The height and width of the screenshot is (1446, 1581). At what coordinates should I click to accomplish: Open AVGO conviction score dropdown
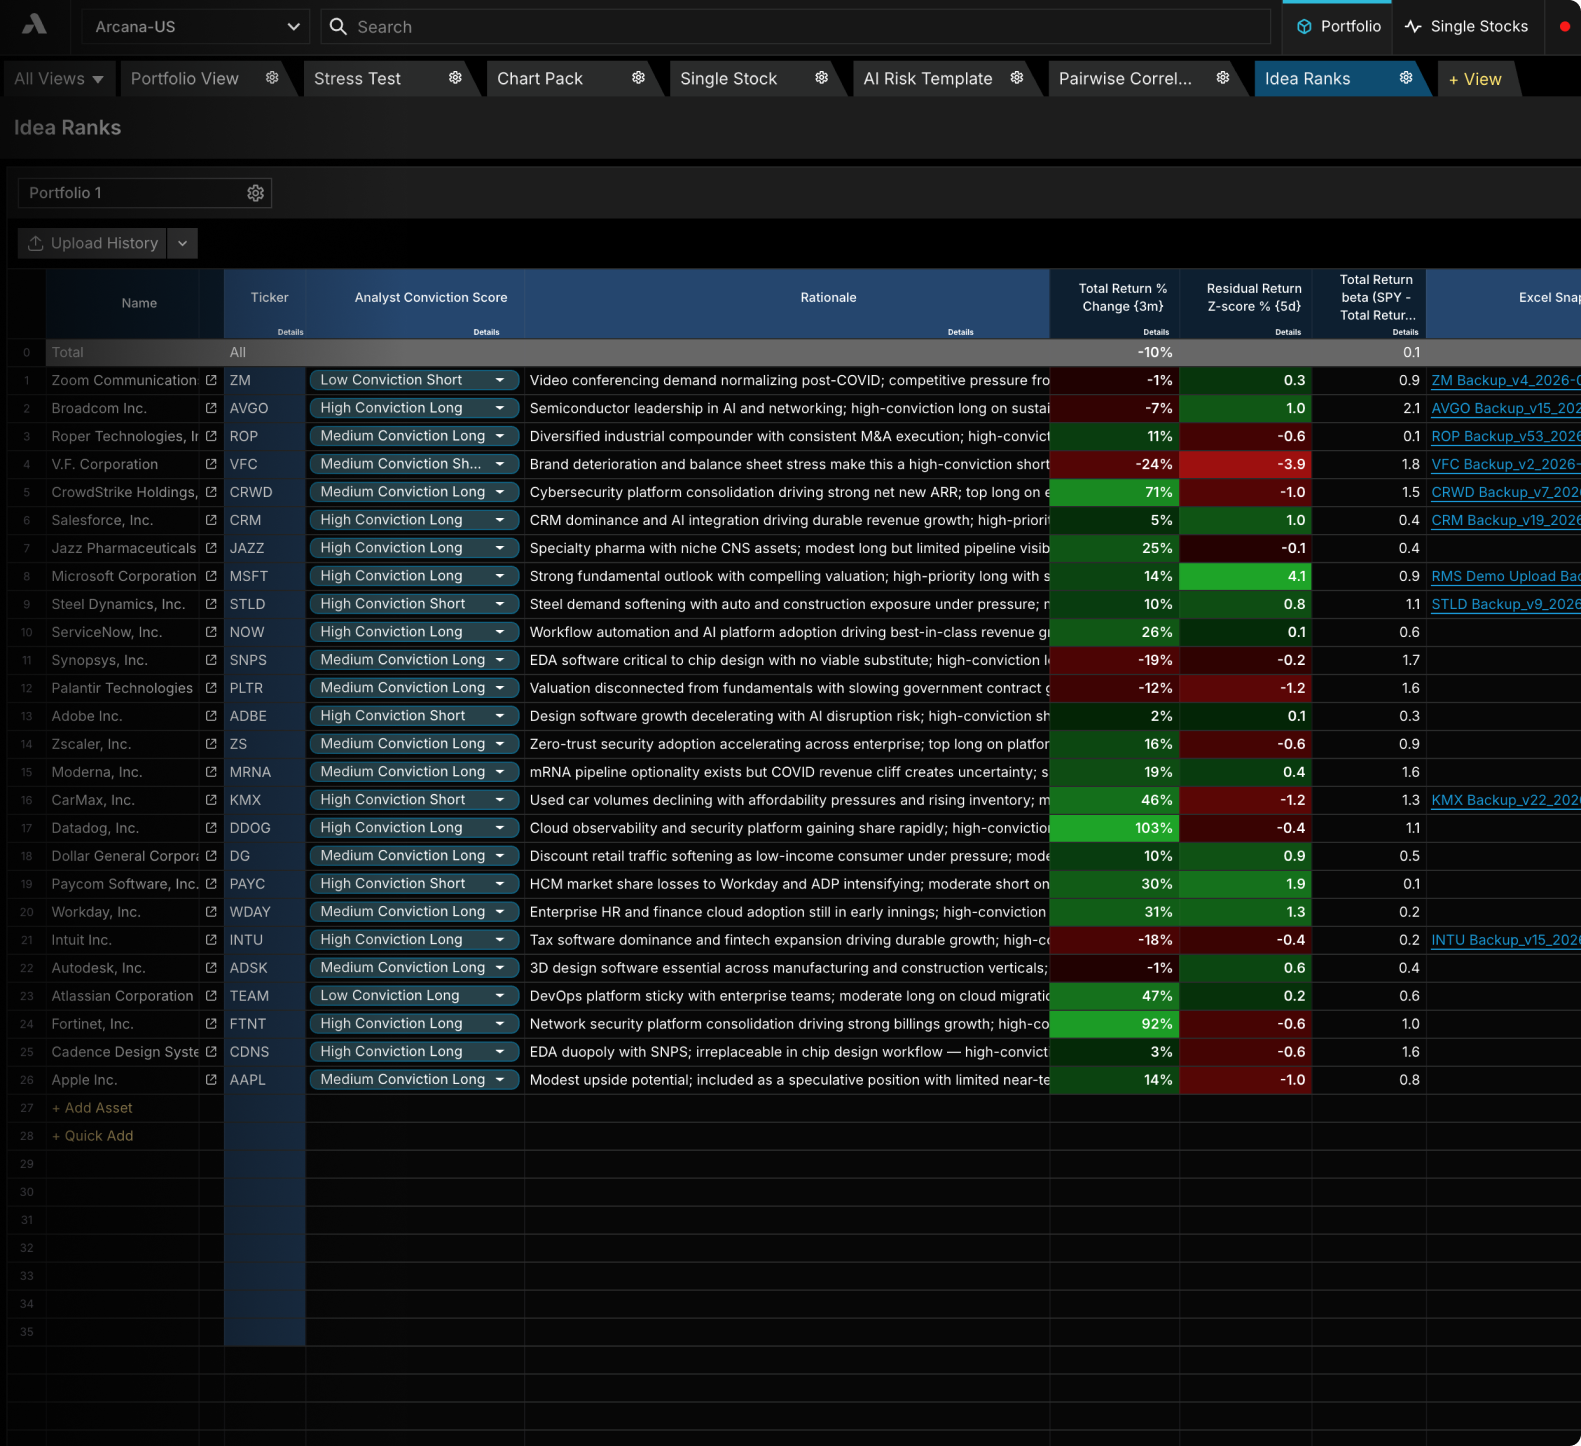coord(414,408)
